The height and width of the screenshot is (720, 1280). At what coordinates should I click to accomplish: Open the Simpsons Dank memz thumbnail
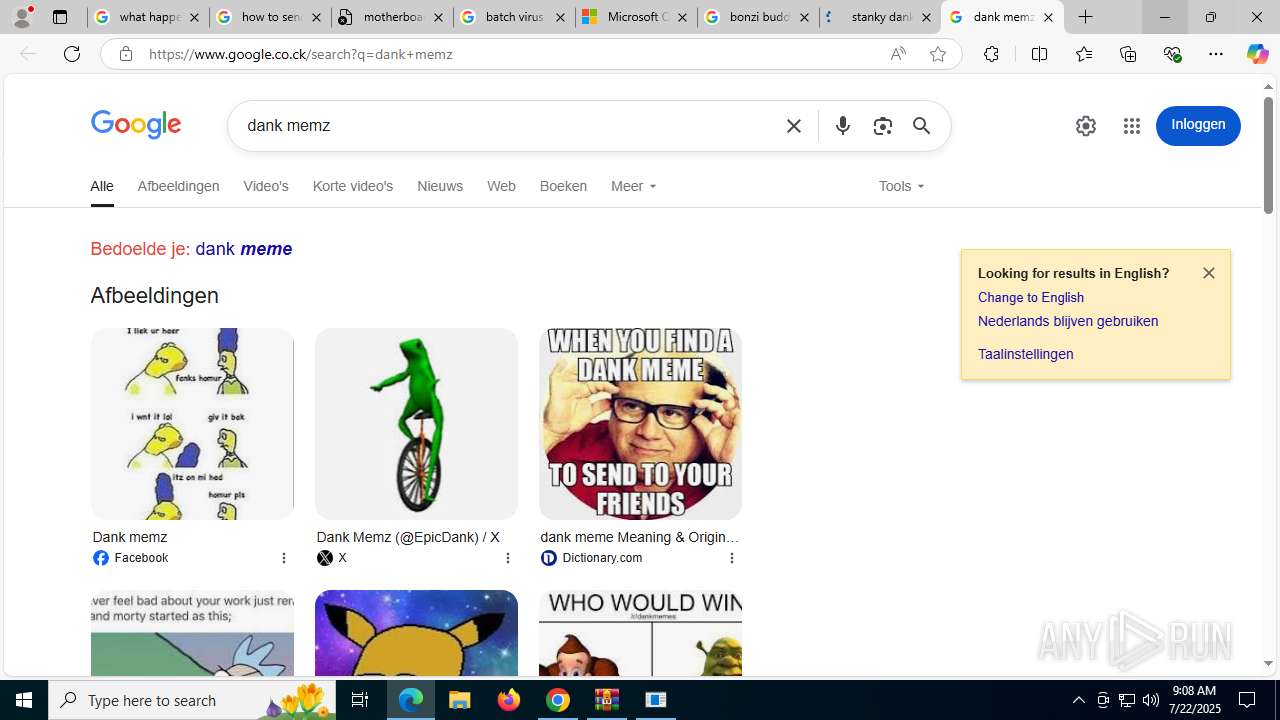click(192, 423)
